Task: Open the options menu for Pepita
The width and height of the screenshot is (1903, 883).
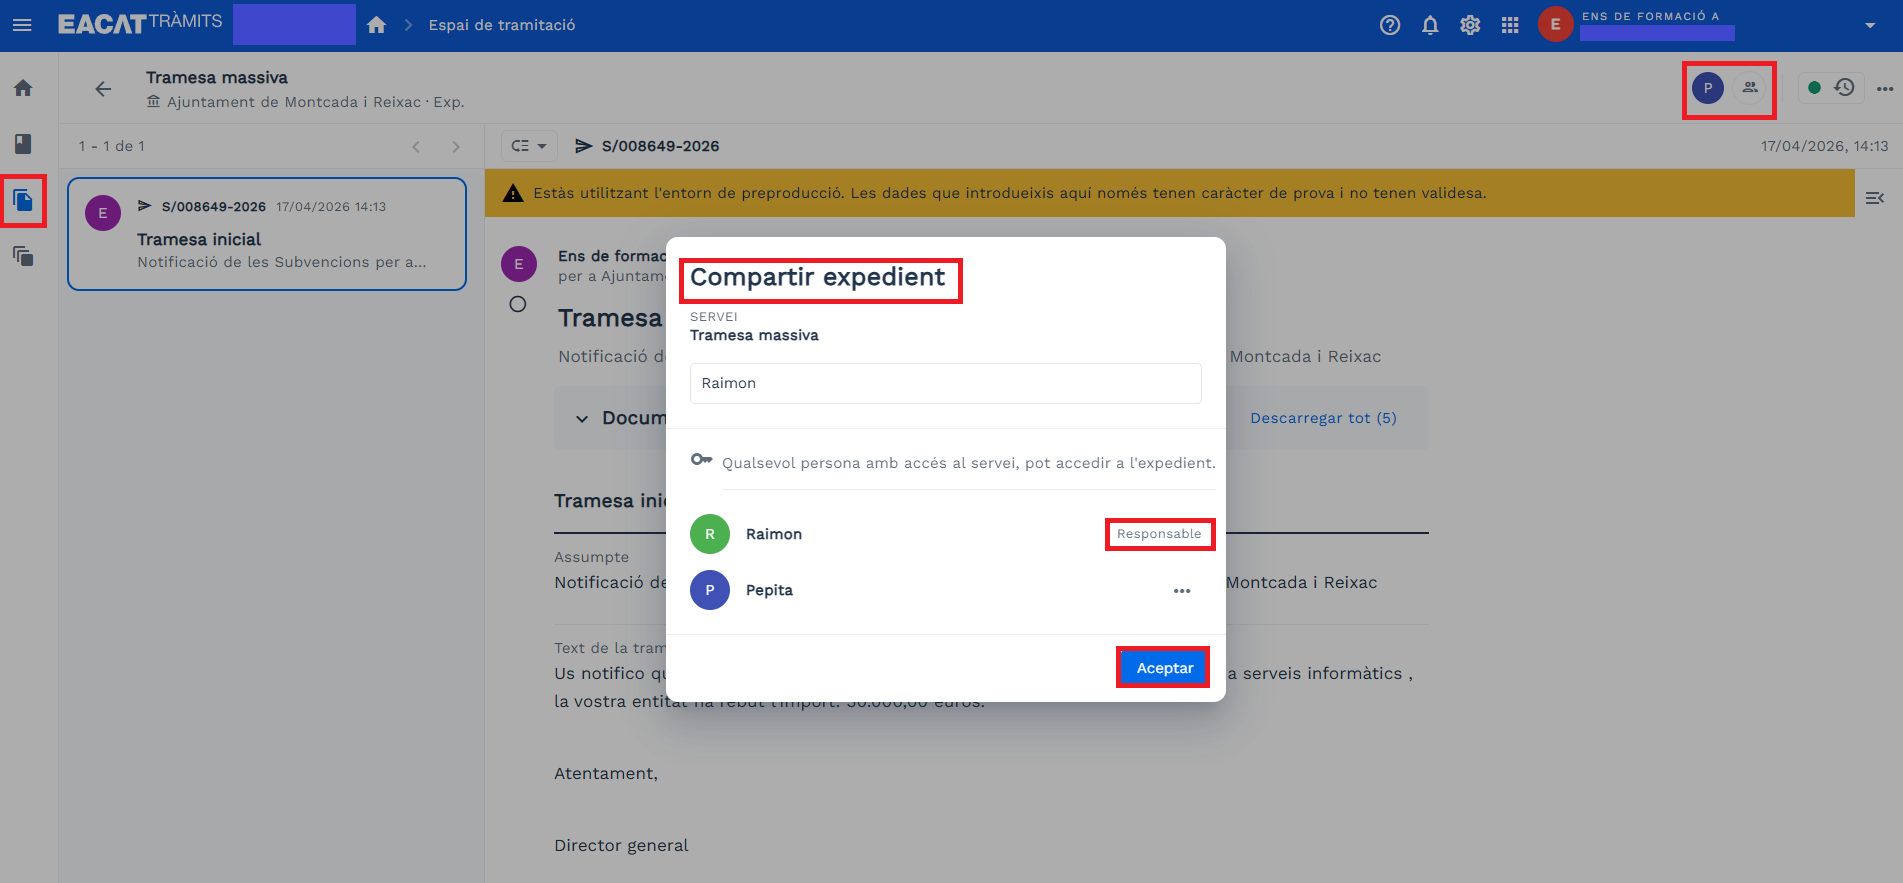Action: click(x=1182, y=591)
